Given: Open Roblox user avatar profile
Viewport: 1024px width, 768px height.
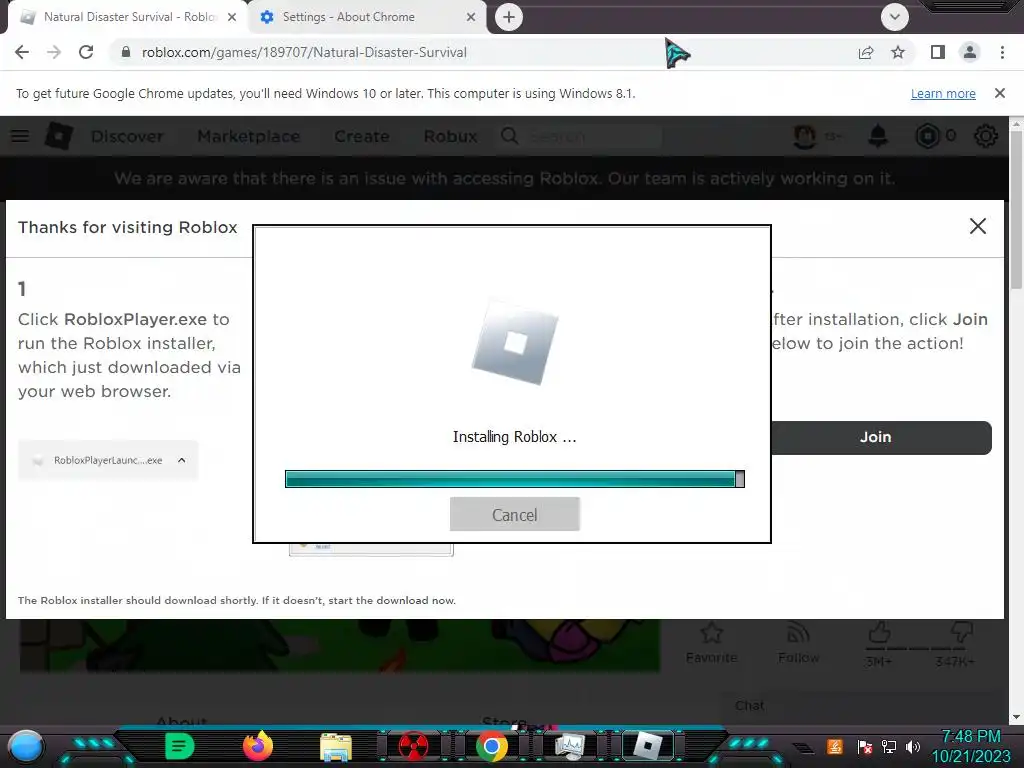Looking at the screenshot, I should click(x=805, y=136).
